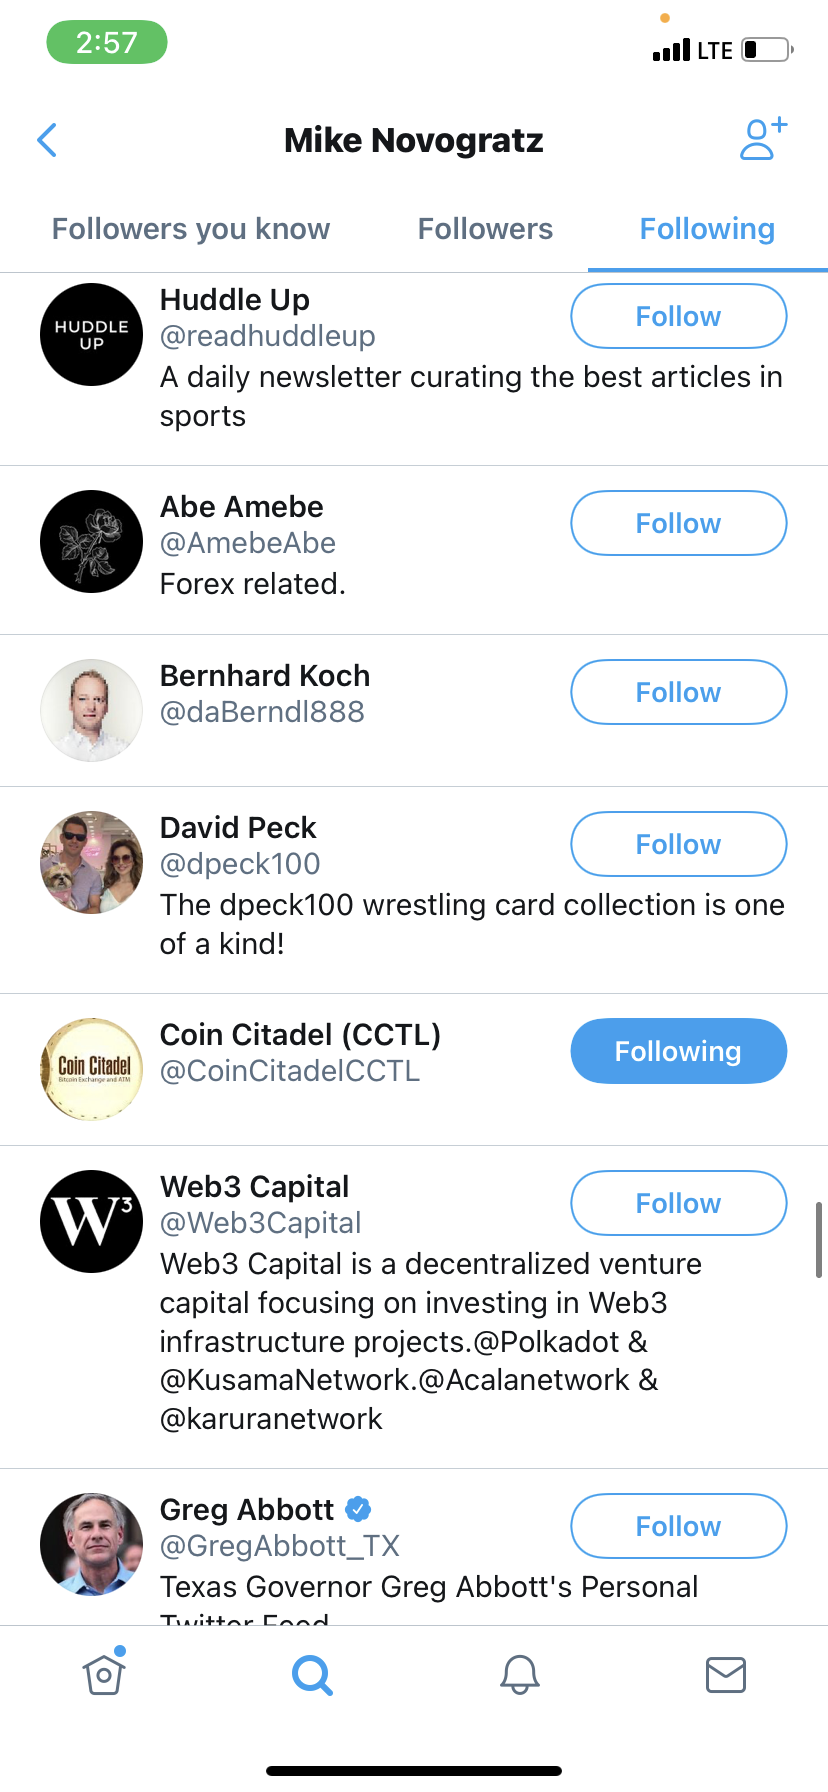The width and height of the screenshot is (828, 1792).
Task: Tap the back arrow icon
Action: (x=47, y=140)
